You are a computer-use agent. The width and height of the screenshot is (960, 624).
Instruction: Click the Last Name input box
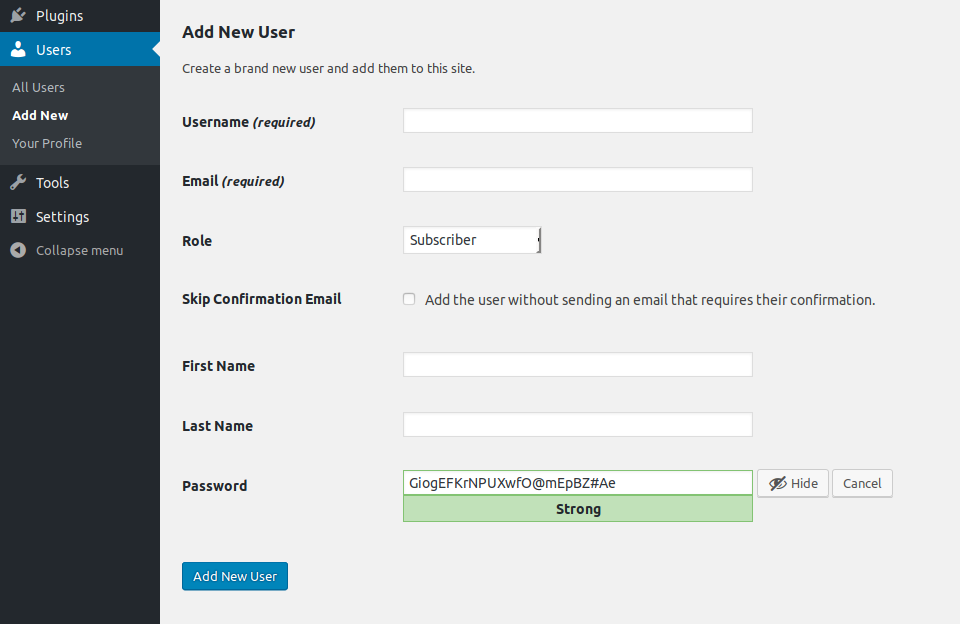pyautogui.click(x=577, y=425)
